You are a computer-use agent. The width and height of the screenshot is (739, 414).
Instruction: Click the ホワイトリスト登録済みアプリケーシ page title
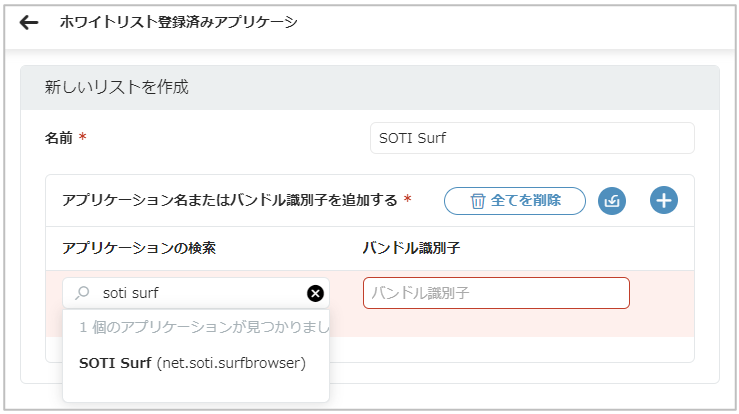(x=178, y=22)
